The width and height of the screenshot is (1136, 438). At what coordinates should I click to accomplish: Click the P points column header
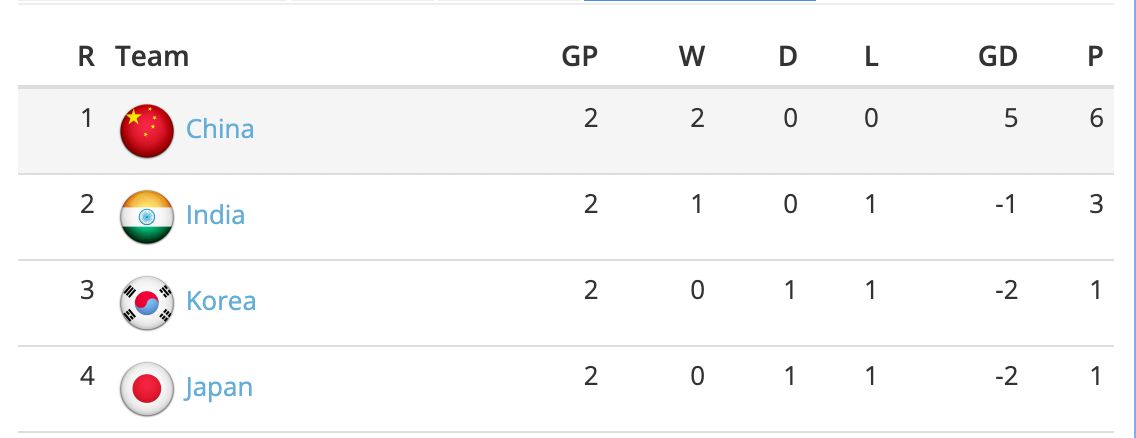(x=1096, y=57)
